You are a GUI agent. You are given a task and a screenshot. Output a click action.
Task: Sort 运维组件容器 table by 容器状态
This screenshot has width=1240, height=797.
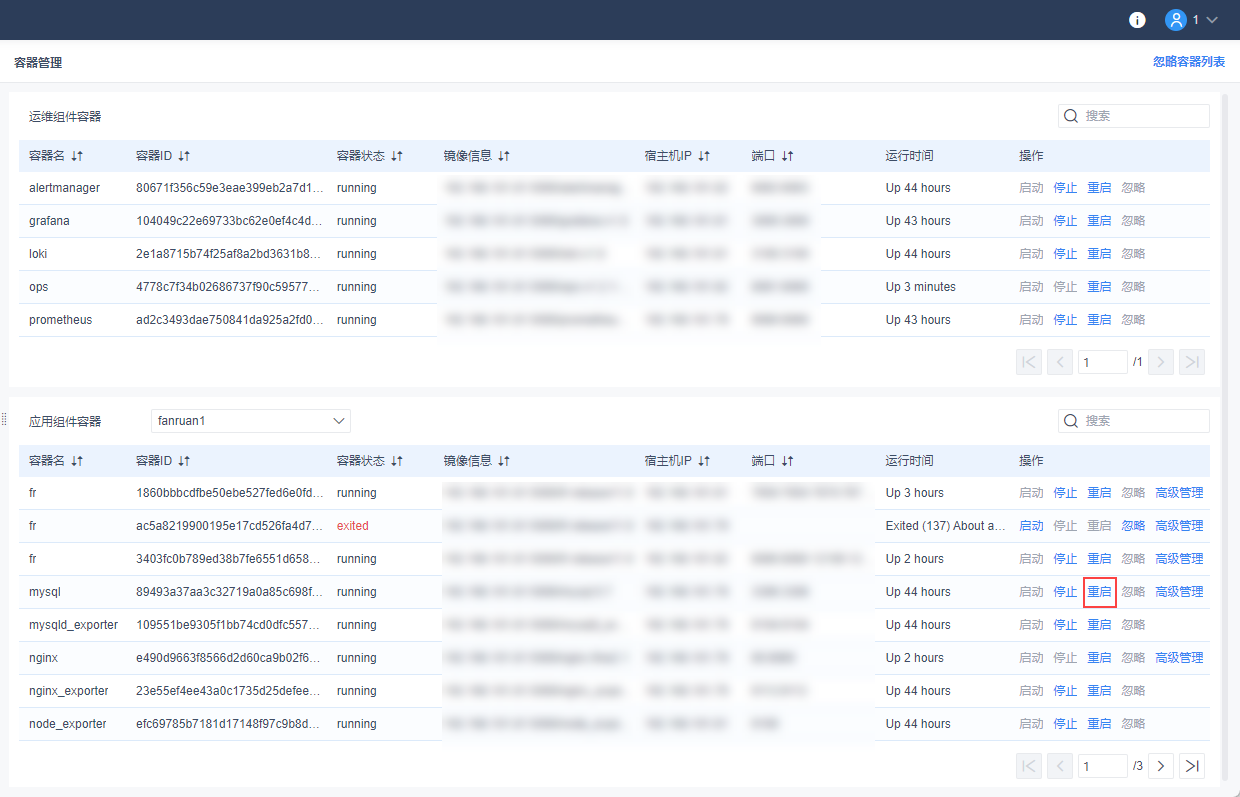pyautogui.click(x=397, y=156)
